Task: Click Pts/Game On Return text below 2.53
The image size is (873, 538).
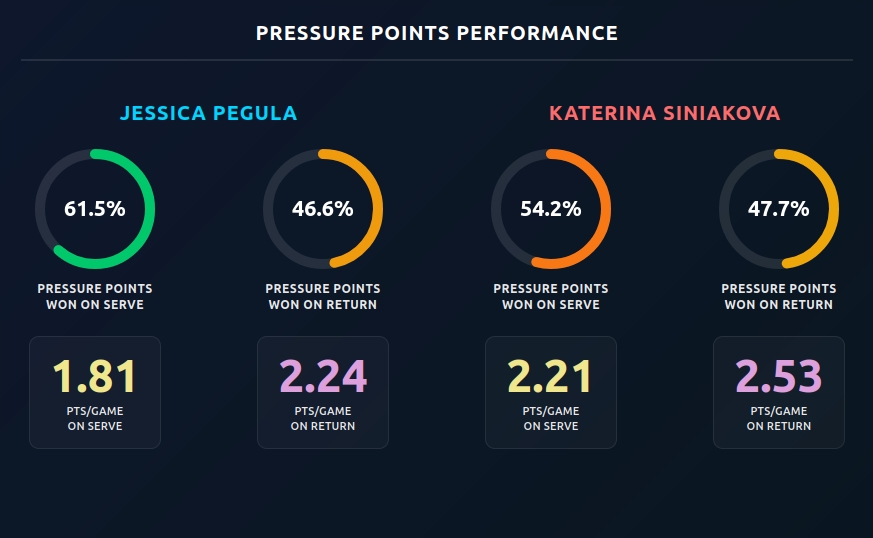Action: (778, 418)
